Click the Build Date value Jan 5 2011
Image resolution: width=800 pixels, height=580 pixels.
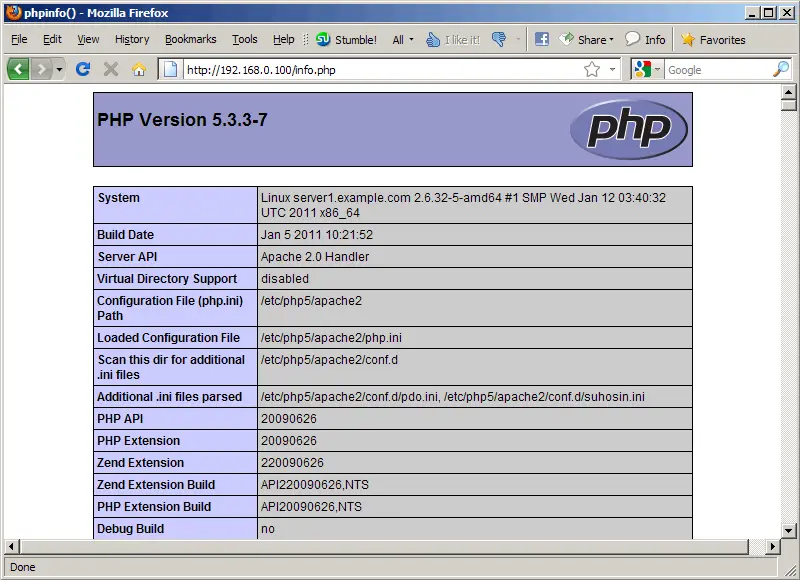(317, 235)
